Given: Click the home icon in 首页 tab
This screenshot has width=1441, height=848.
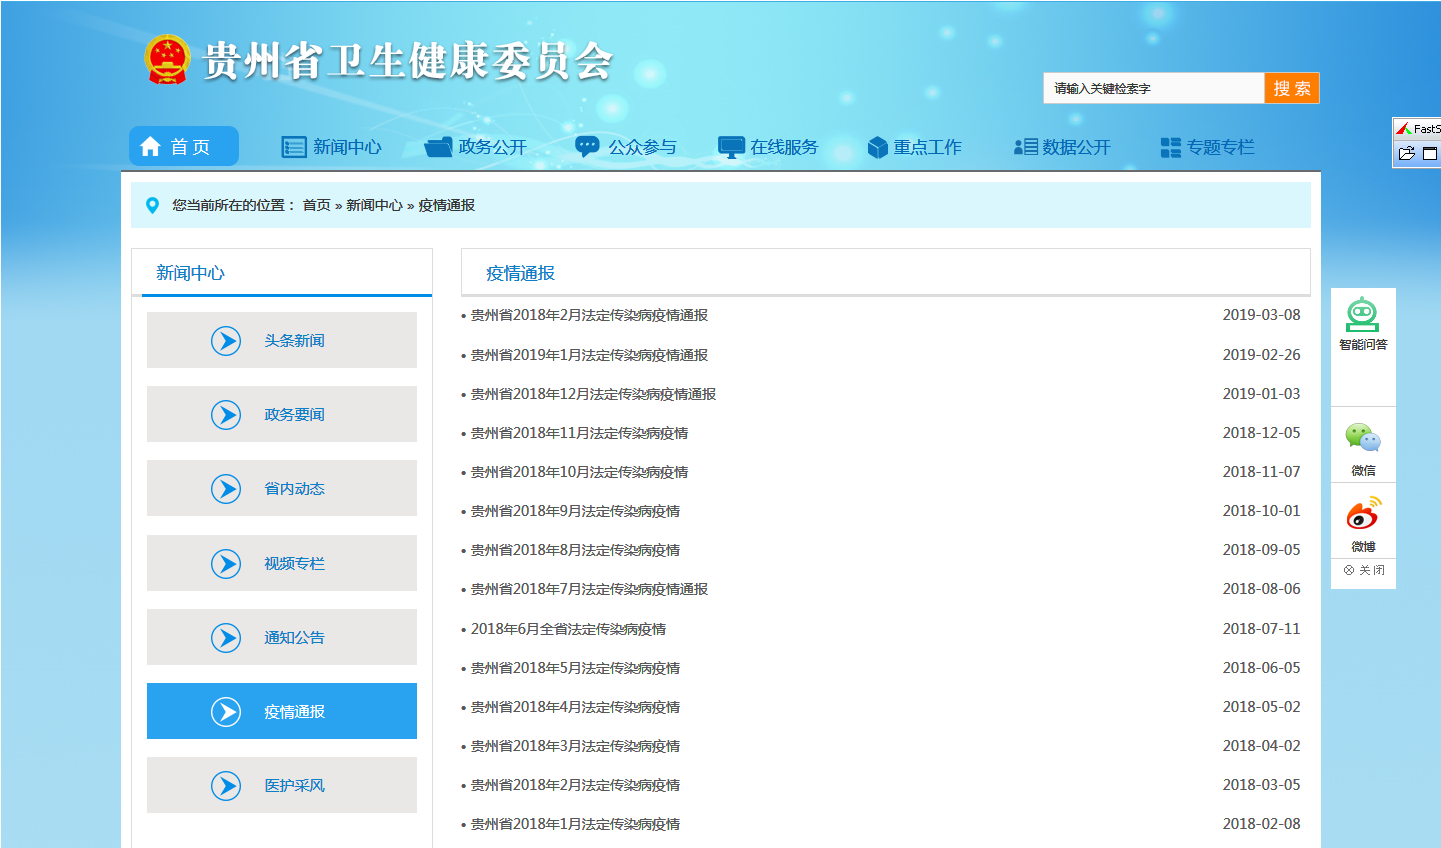Looking at the screenshot, I should (x=151, y=147).
